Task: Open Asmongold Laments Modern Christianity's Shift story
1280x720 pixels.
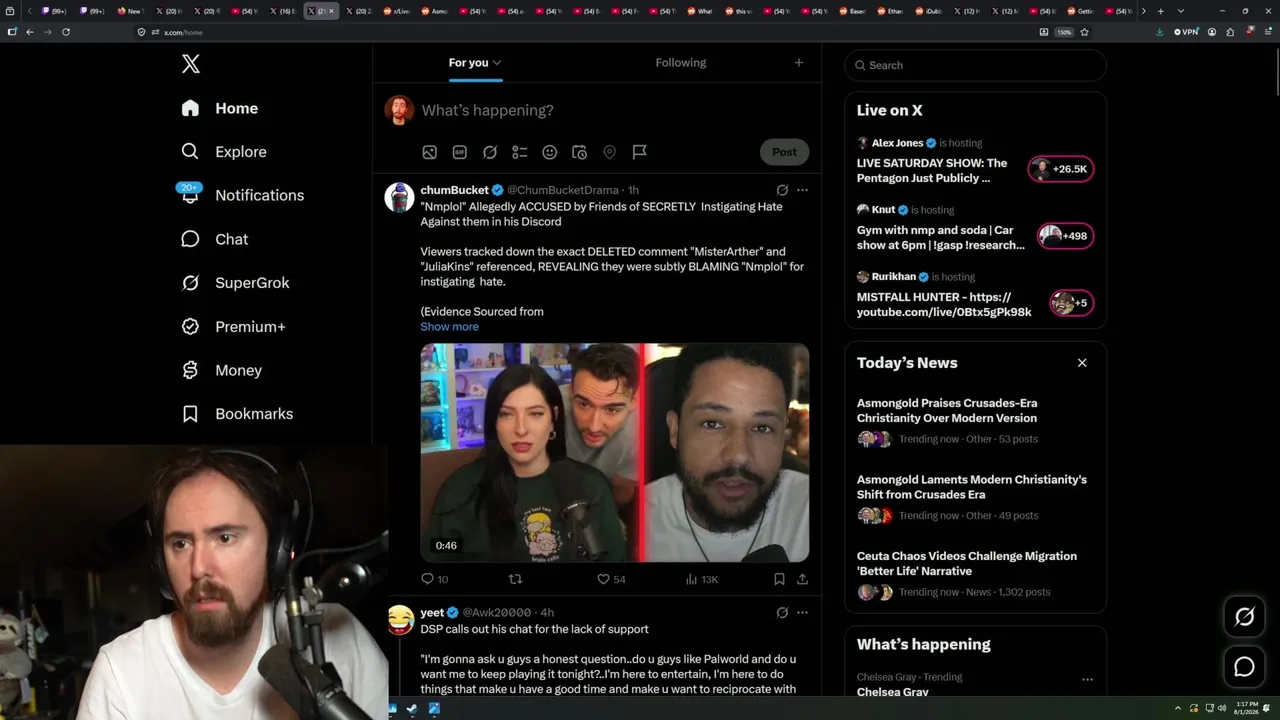Action: pos(972,487)
